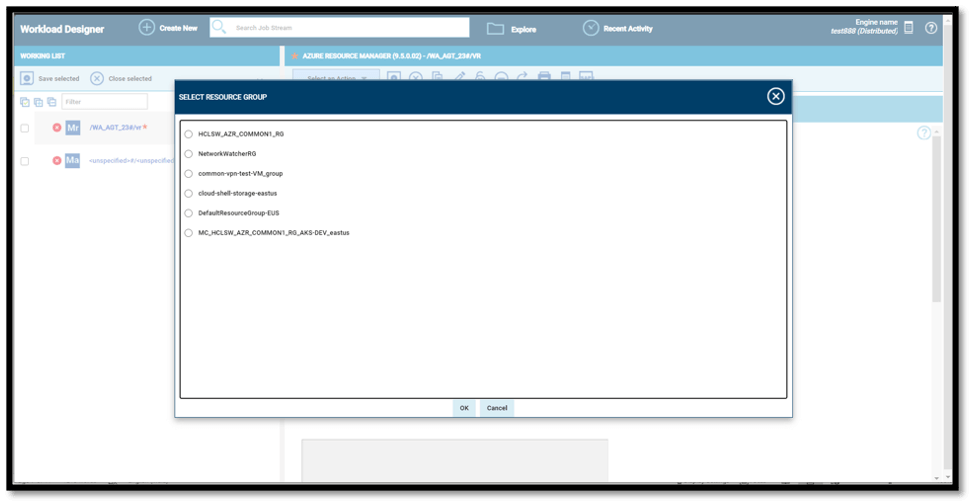Viewport: 972px width, 504px height.
Task: Click the printer icon in editor toolbar
Action: (544, 76)
